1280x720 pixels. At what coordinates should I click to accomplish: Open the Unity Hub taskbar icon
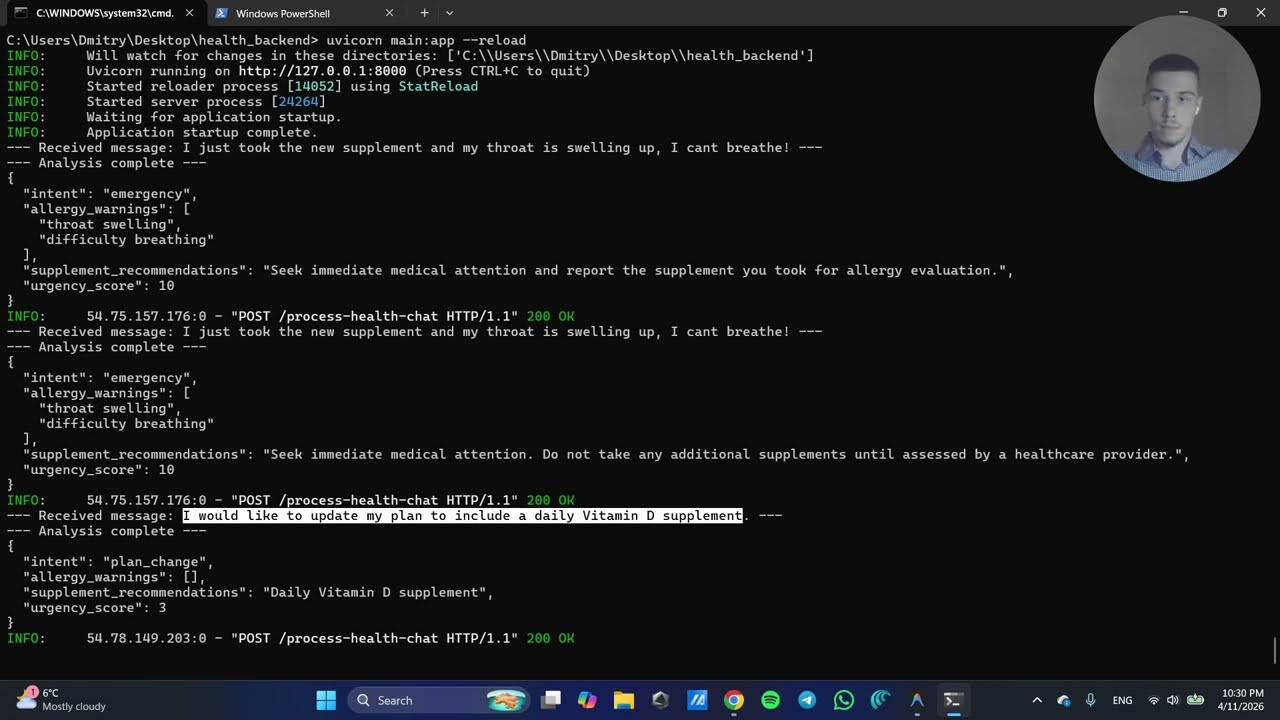660,700
